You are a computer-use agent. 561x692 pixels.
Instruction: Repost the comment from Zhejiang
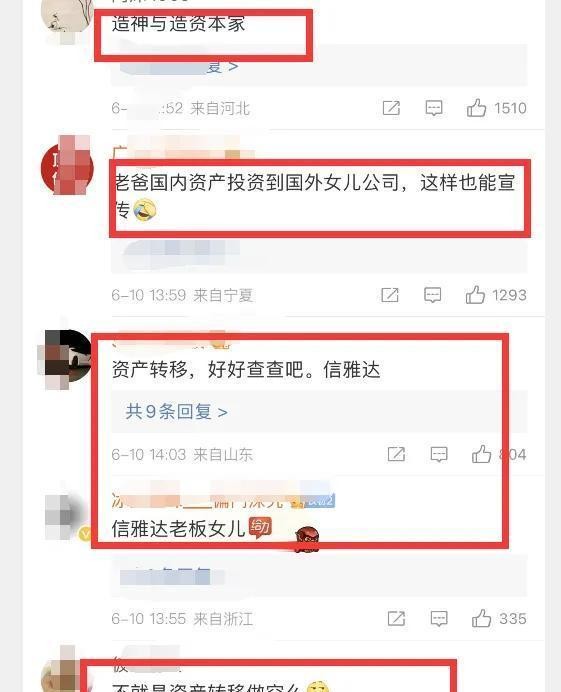coord(396,618)
